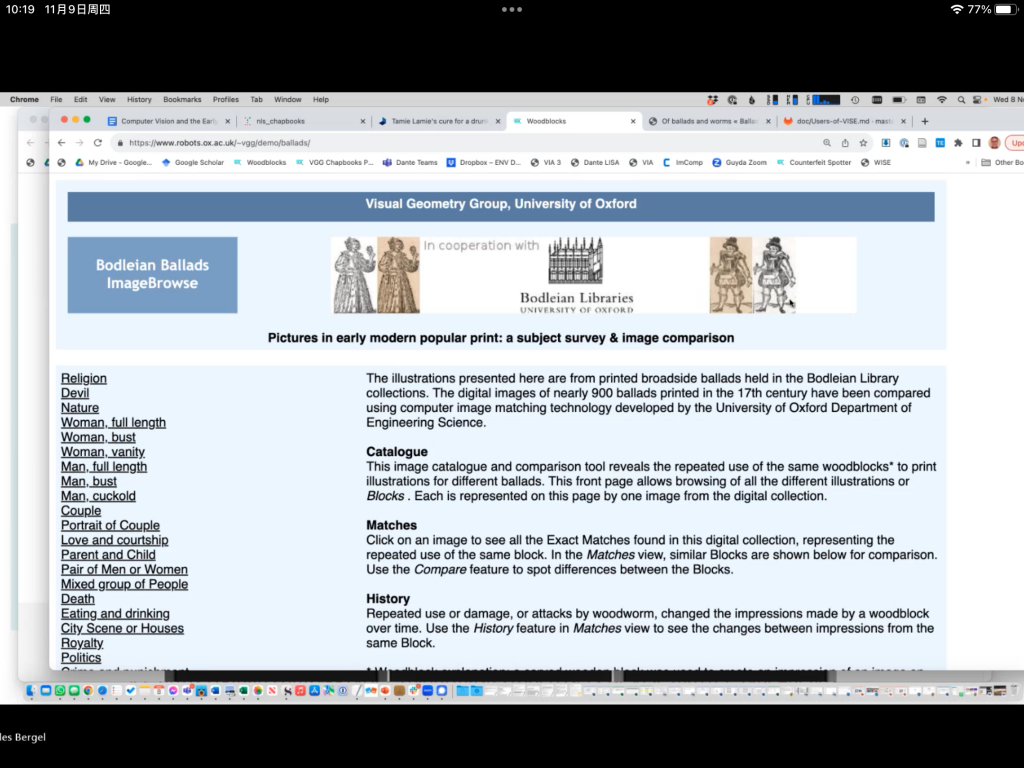Open Time Machine in the menu bar
Viewport: 1024px width, 768px height.
(855, 100)
